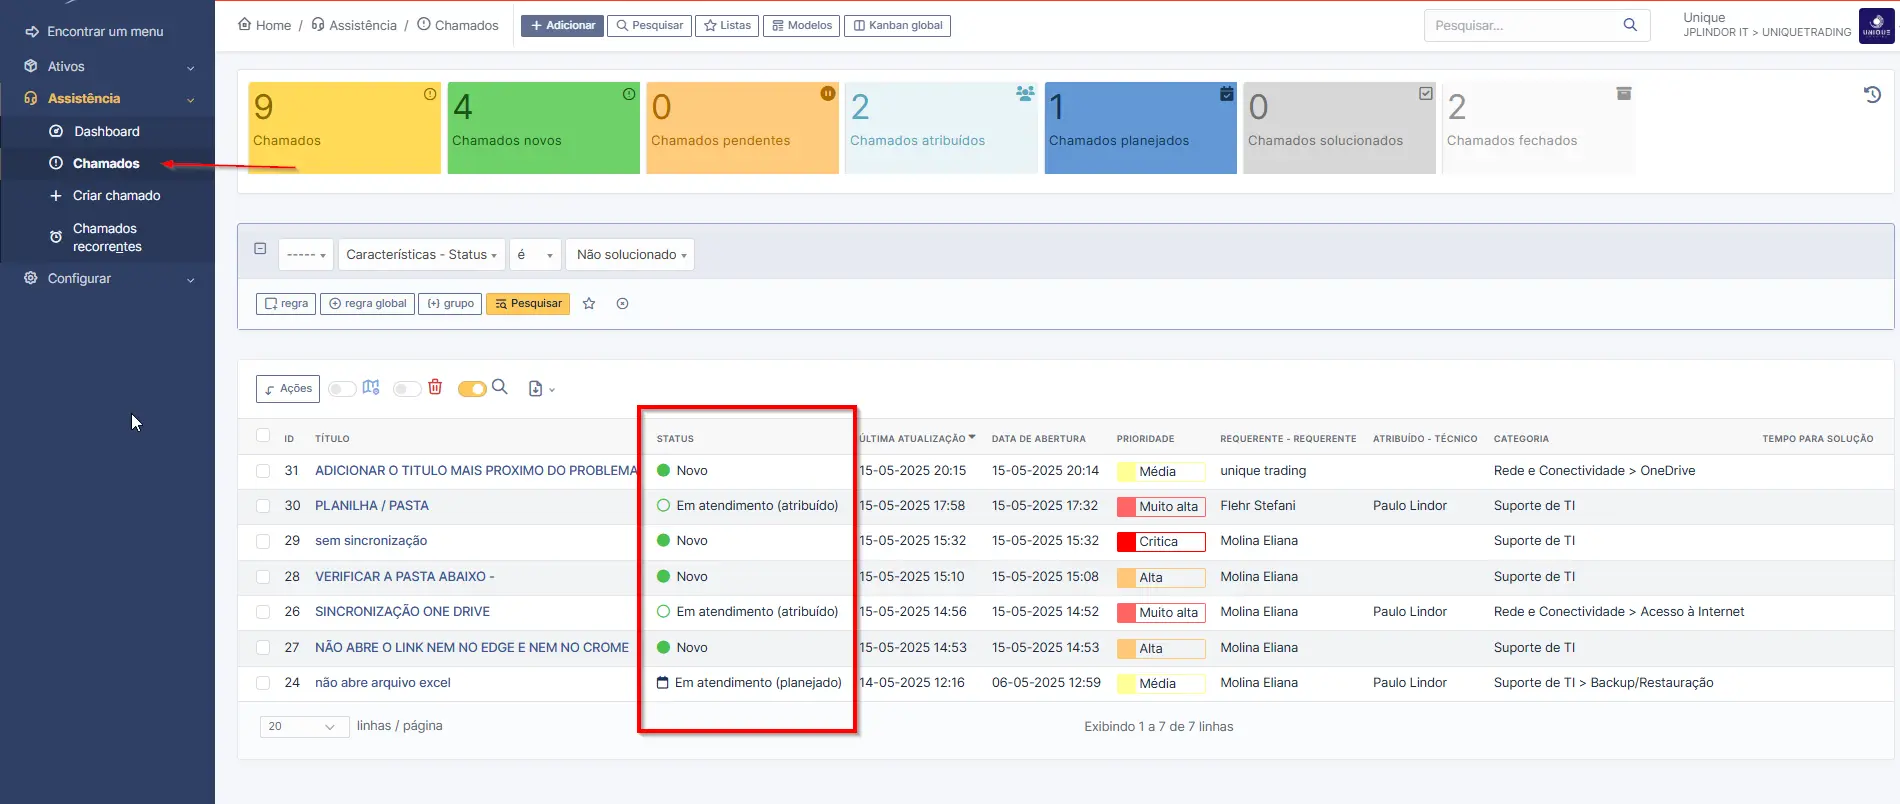Image resolution: width=1900 pixels, height=804 pixels.
Task: Collapse search criteria with the minus-square icon
Action: pos(260,249)
